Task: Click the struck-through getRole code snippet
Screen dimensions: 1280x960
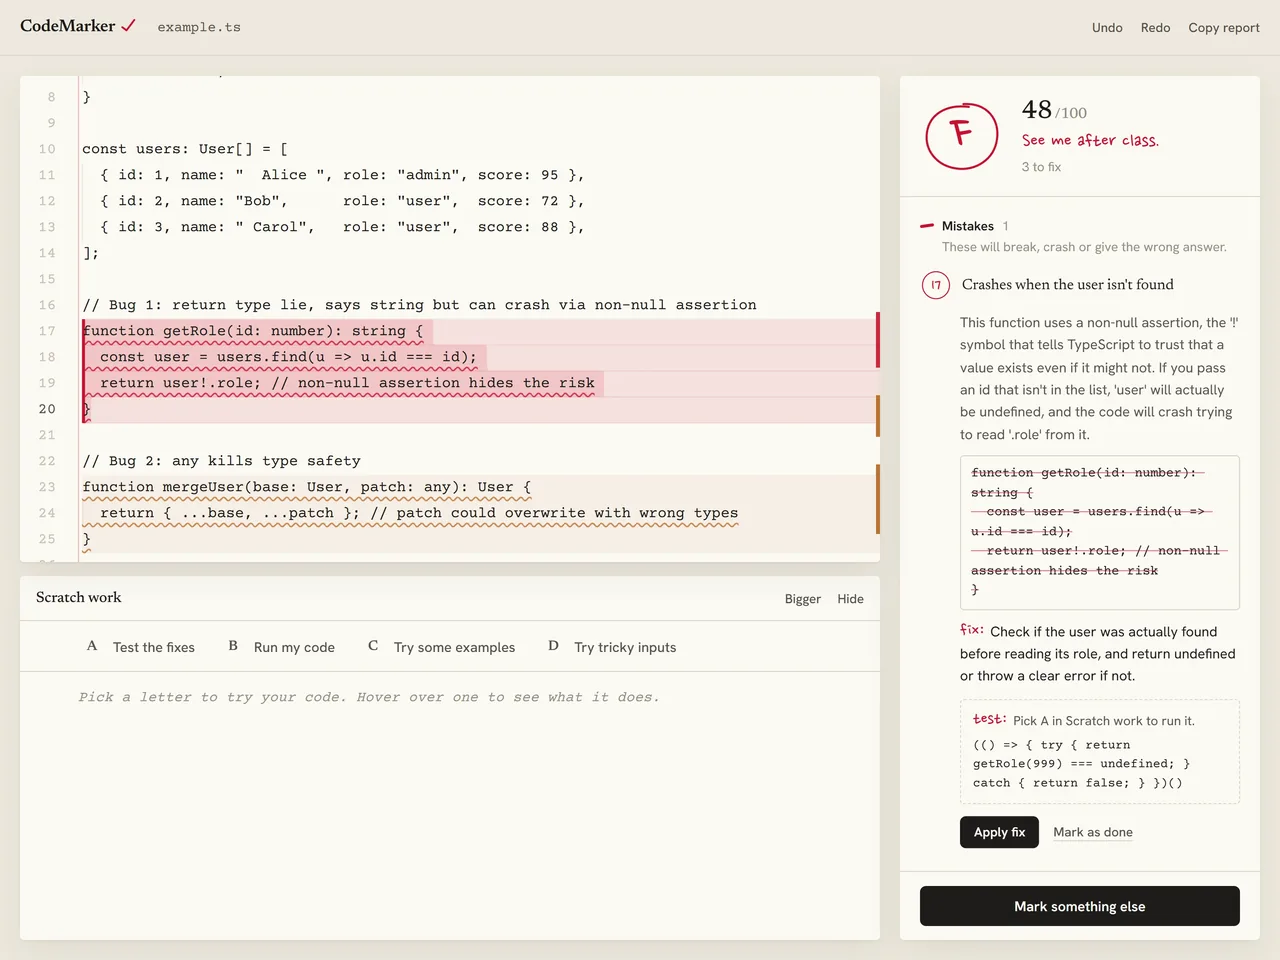Action: point(1100,532)
